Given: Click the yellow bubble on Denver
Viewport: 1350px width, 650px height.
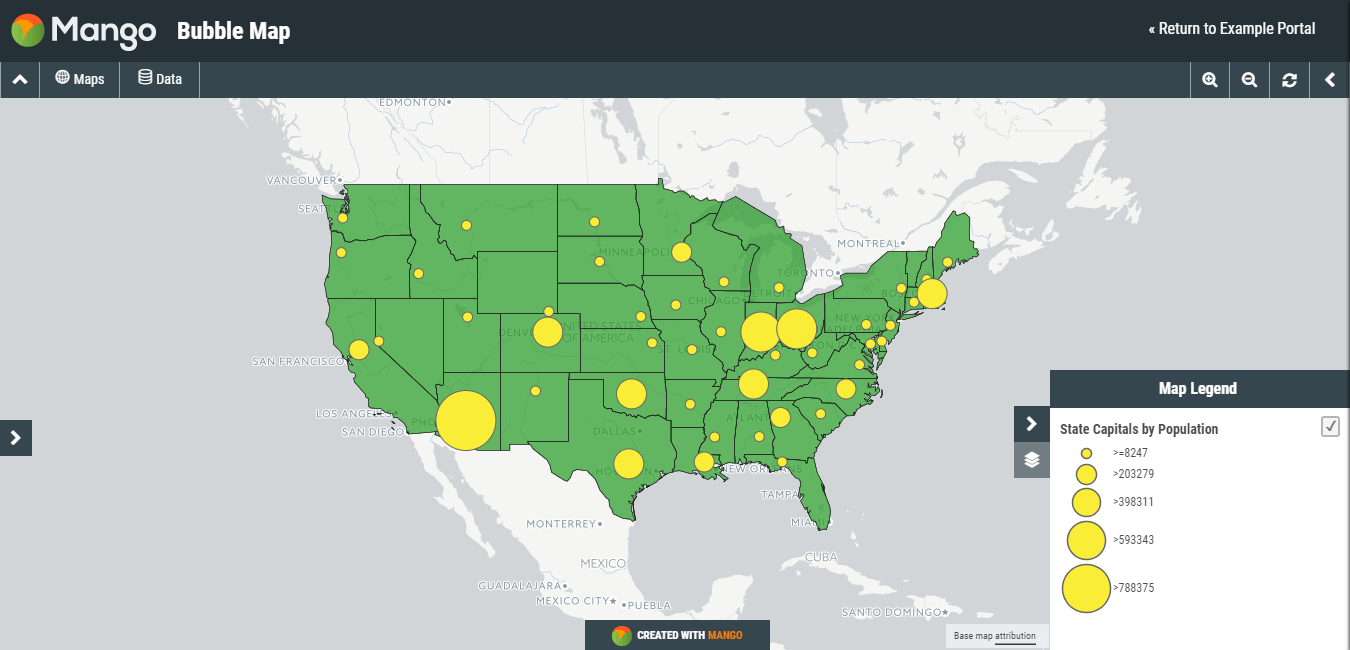Looking at the screenshot, I should pos(548,332).
